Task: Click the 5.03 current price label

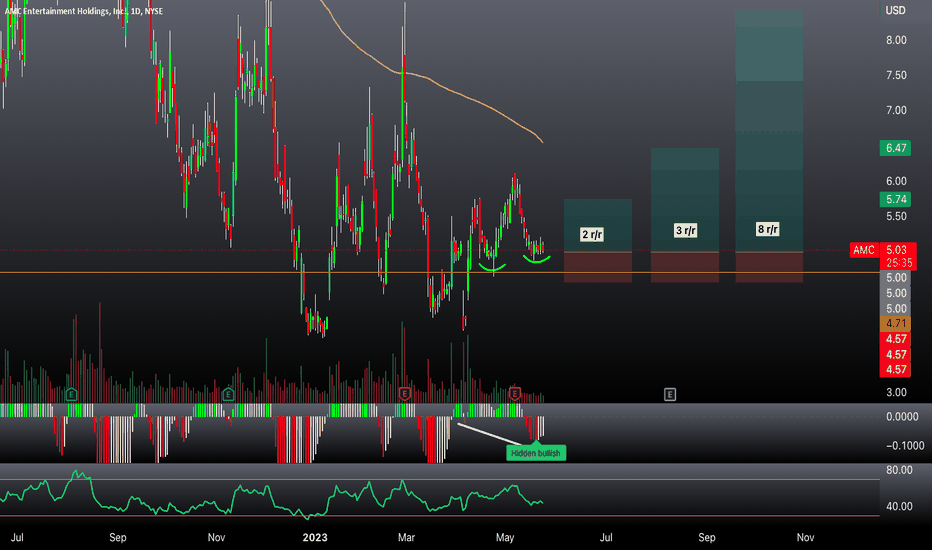Action: [896, 250]
